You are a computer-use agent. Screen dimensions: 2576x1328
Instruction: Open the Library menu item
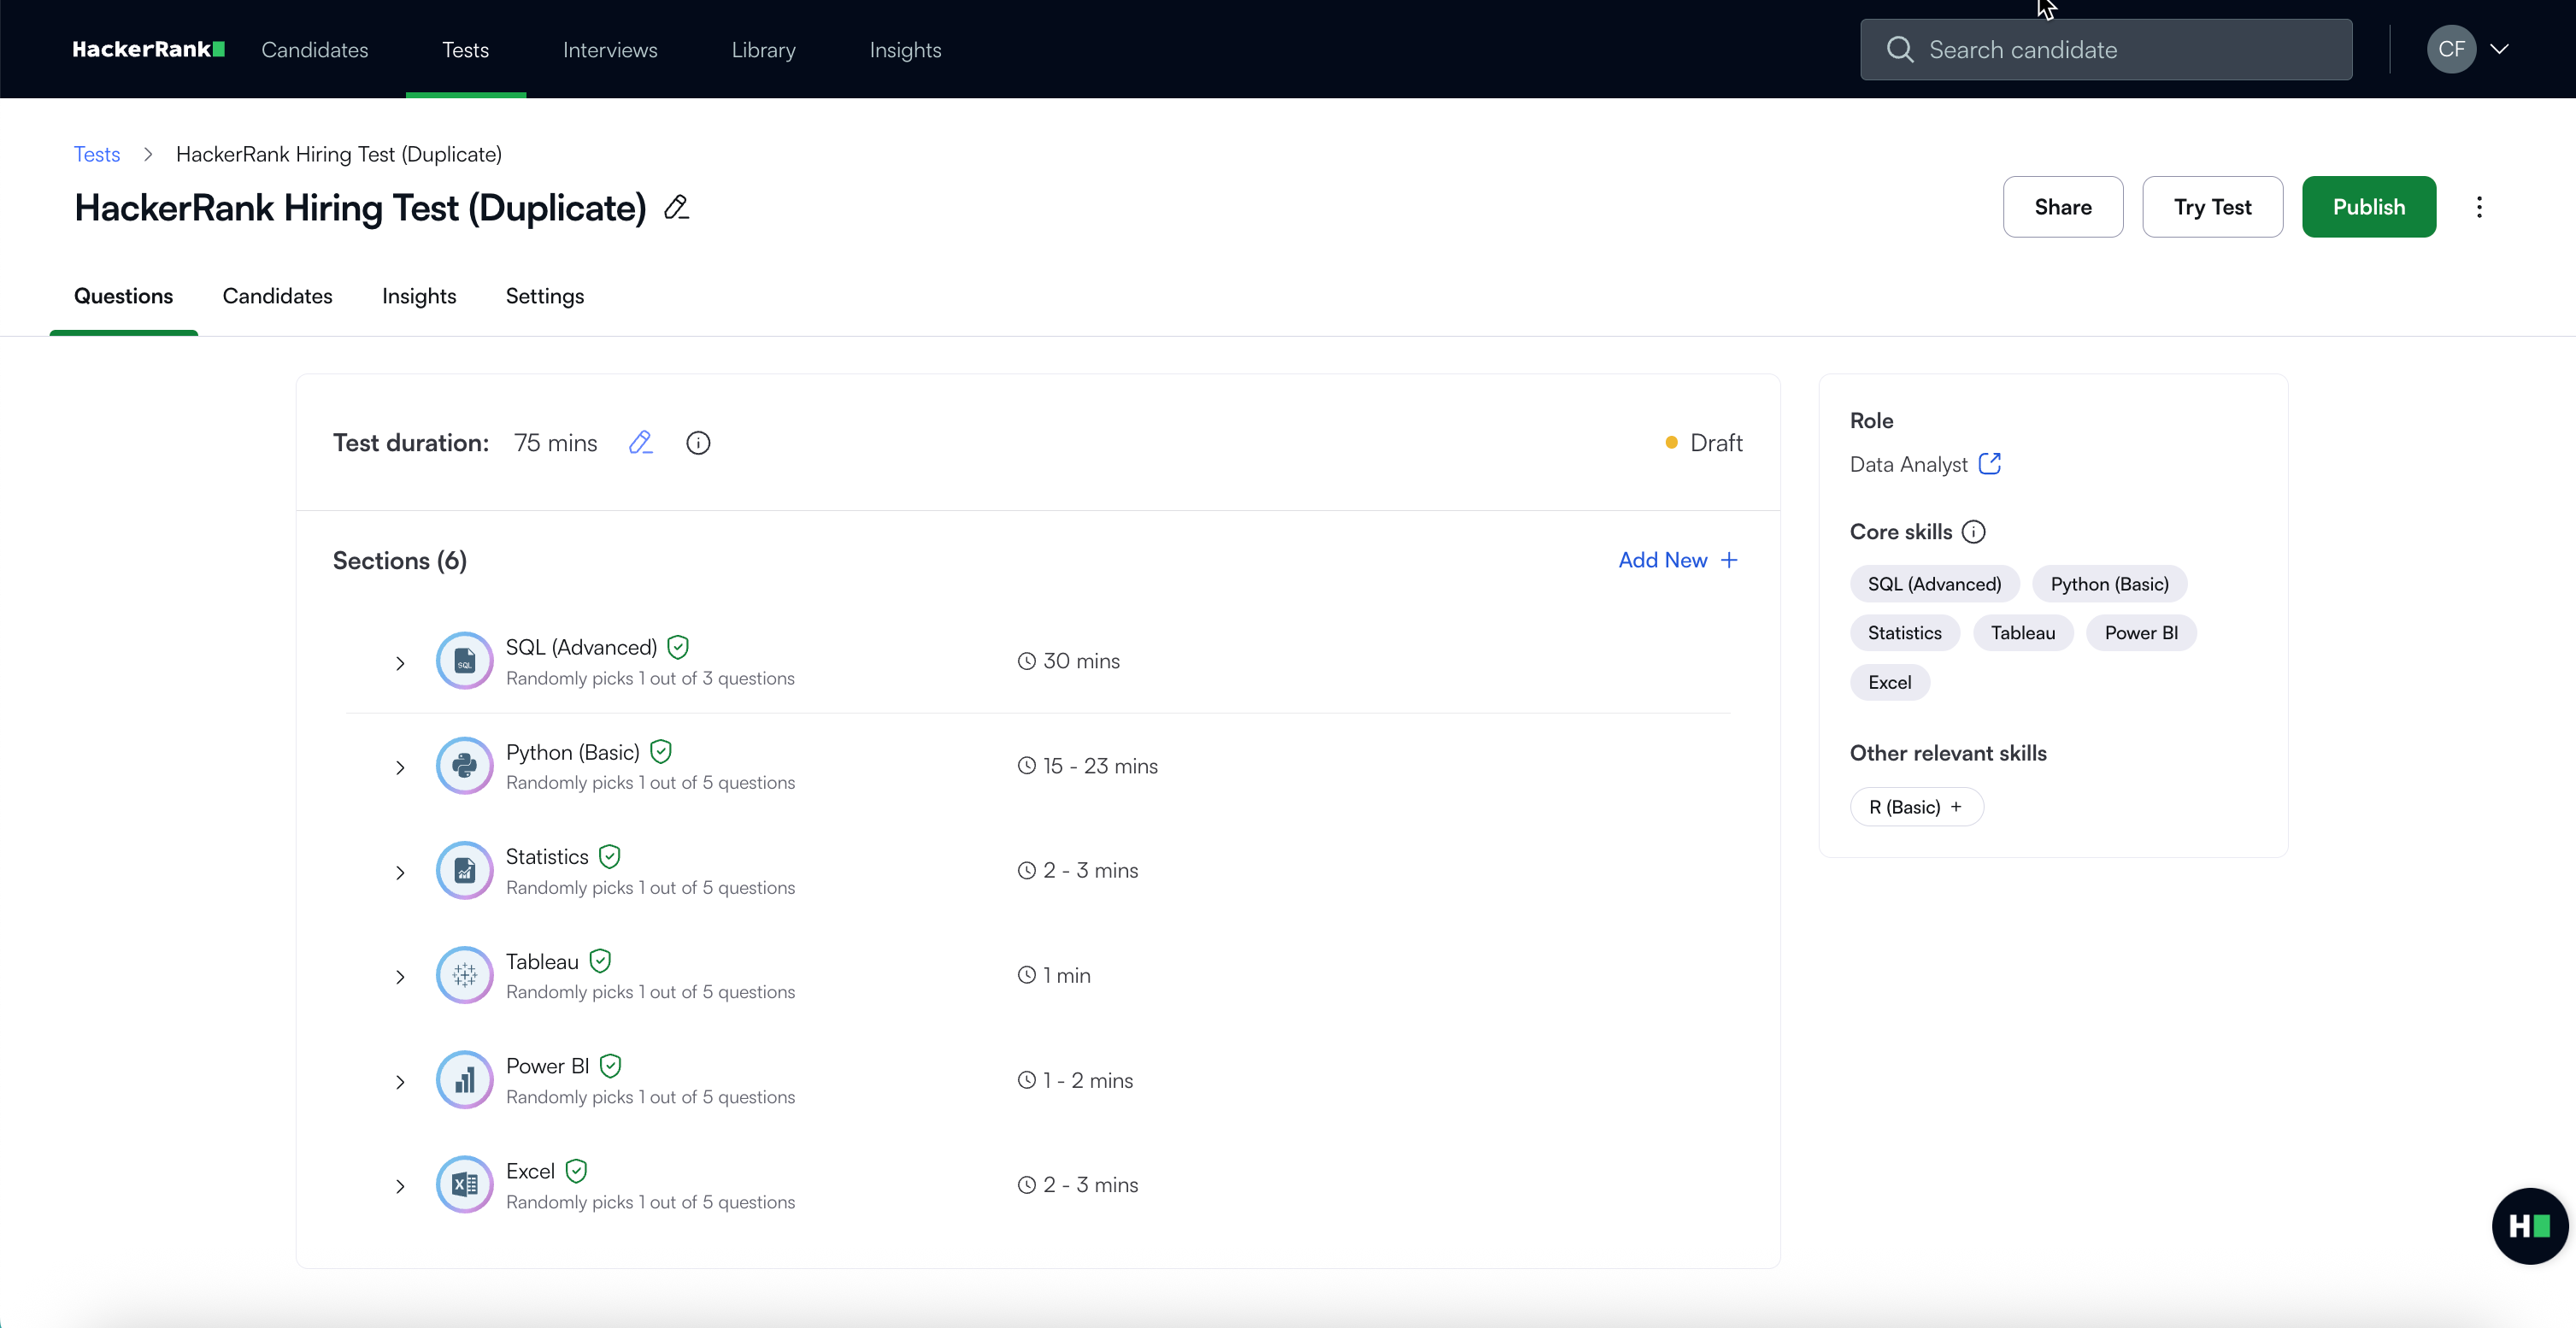point(763,50)
